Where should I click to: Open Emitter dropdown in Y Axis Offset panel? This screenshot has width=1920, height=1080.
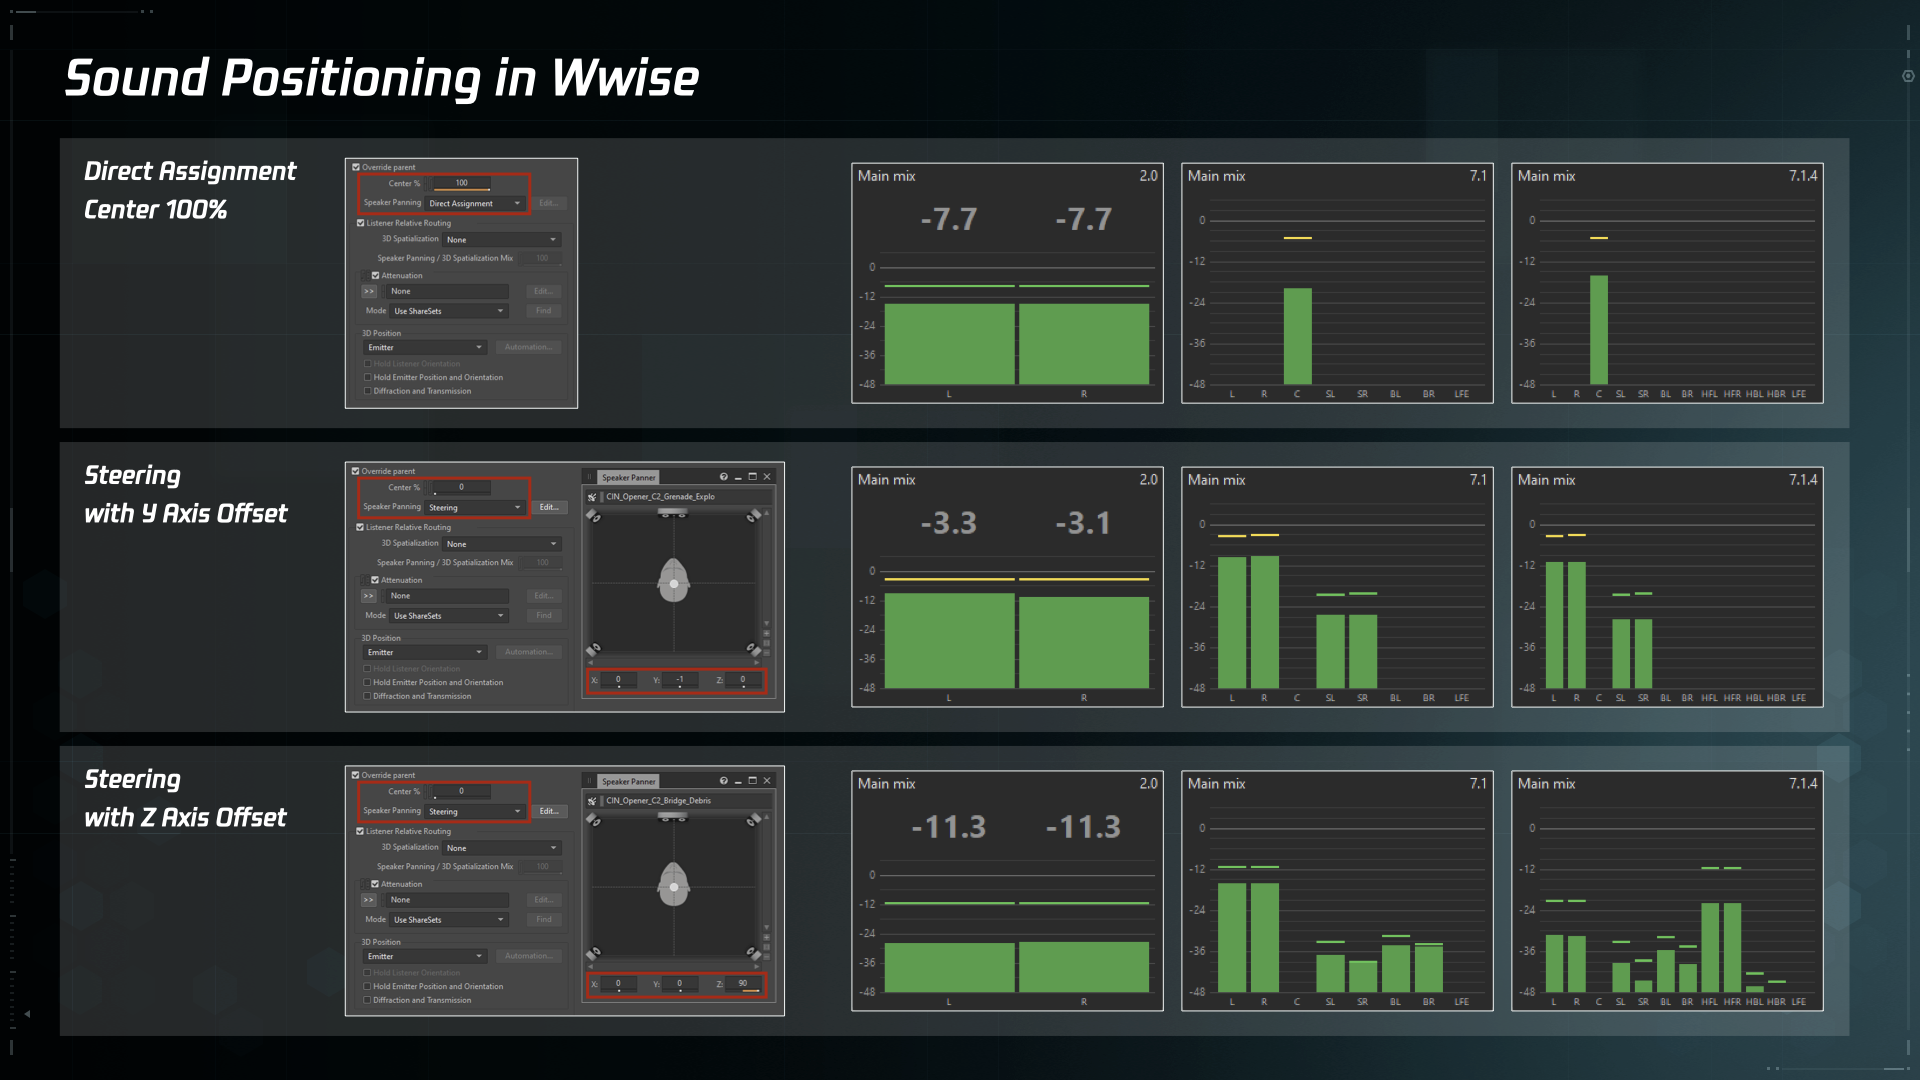(x=425, y=652)
